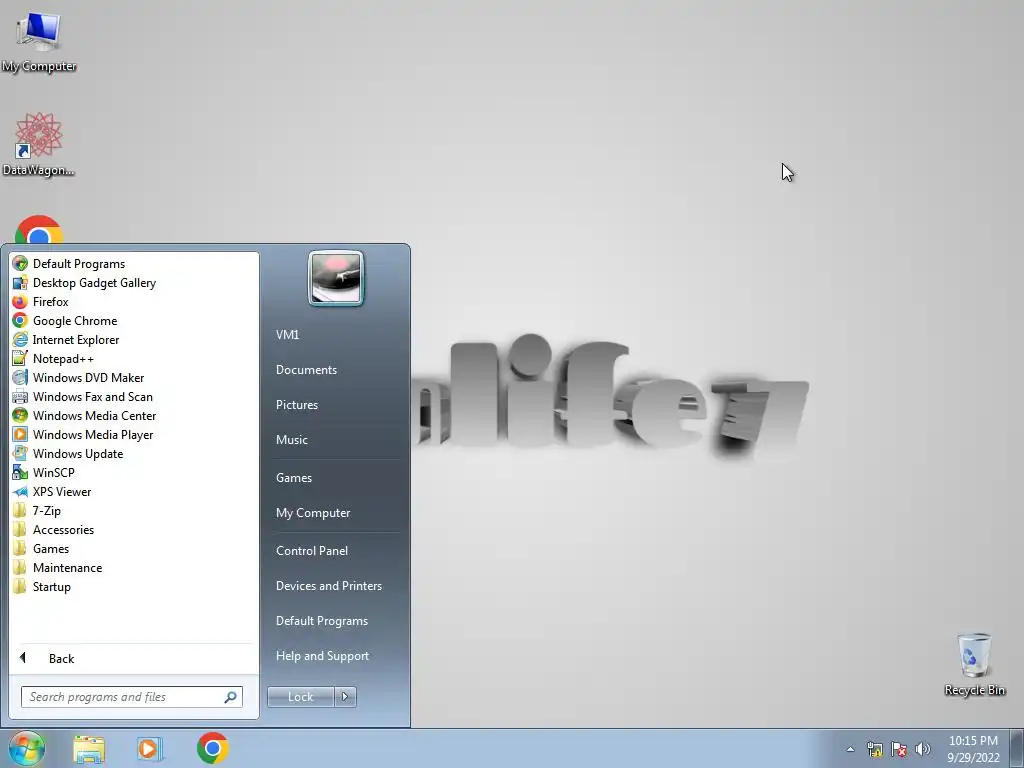
Task: Click the user account picture
Action: click(x=336, y=279)
